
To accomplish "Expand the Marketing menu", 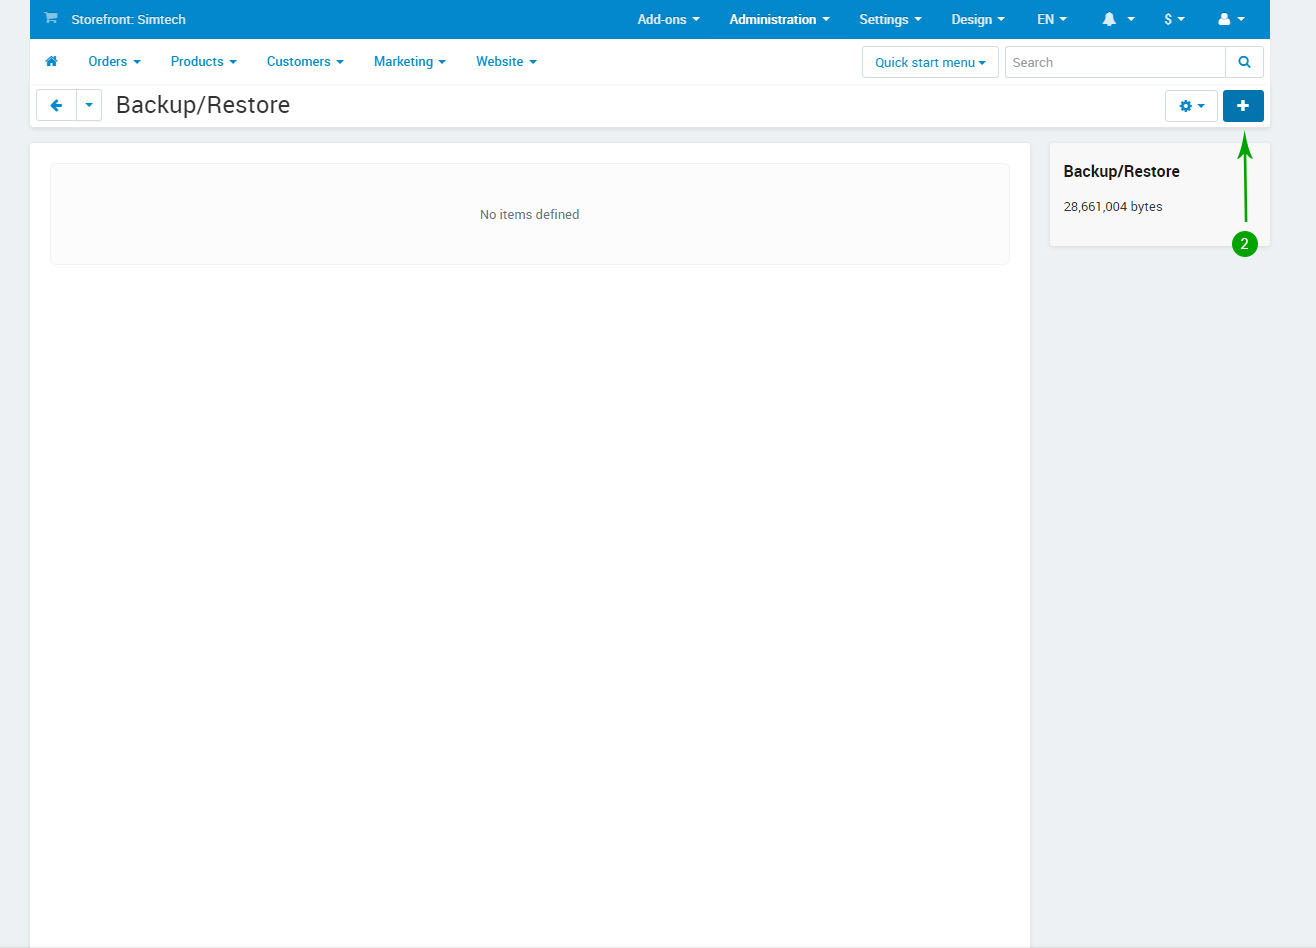I will [409, 61].
